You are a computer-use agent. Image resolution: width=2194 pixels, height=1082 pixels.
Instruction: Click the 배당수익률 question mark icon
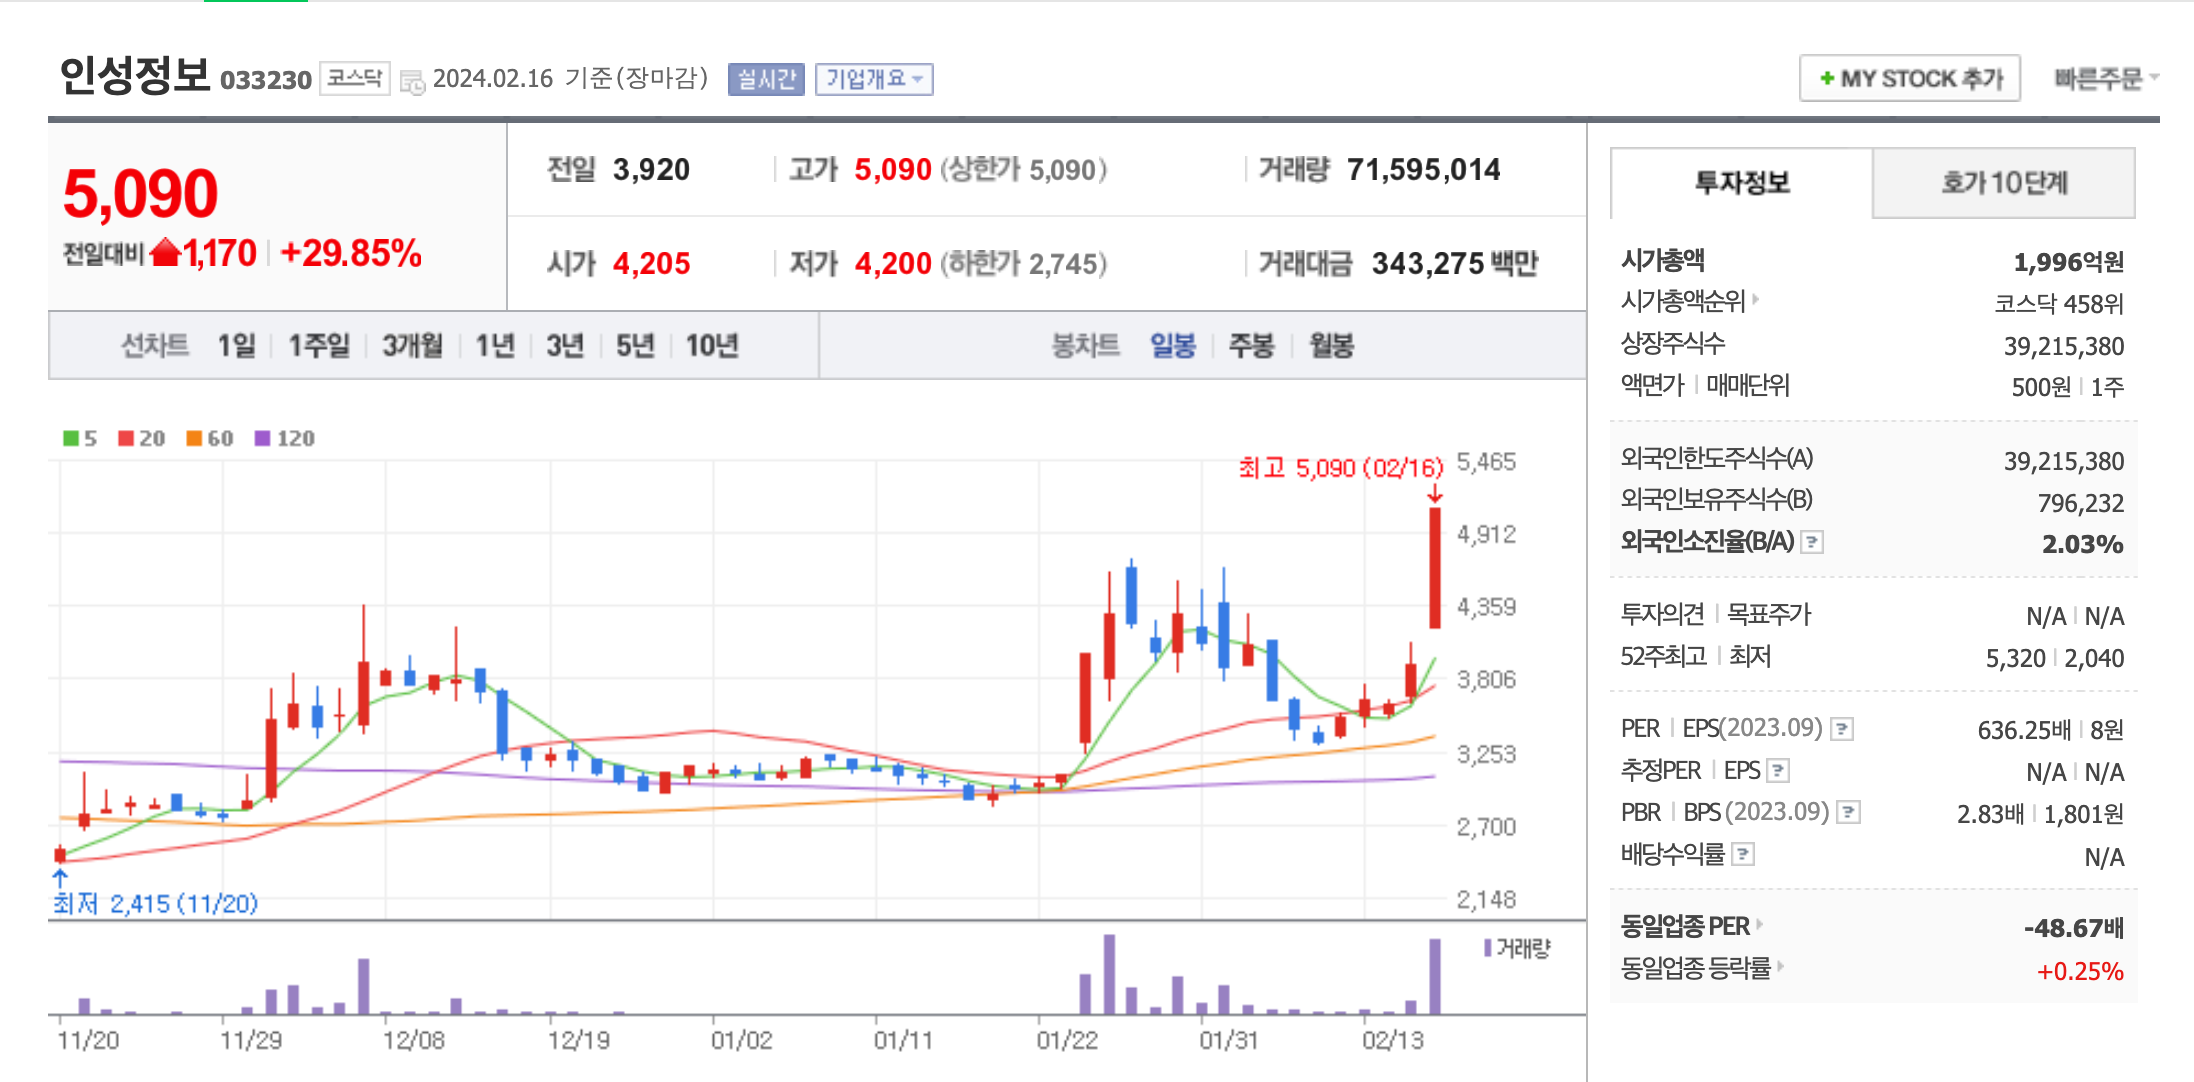pyautogui.click(x=1744, y=854)
